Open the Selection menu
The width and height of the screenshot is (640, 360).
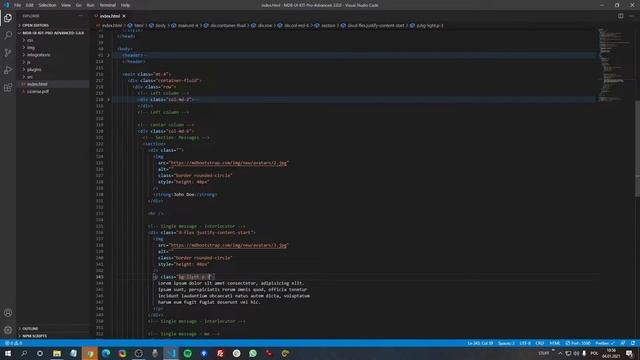pos(47,5)
